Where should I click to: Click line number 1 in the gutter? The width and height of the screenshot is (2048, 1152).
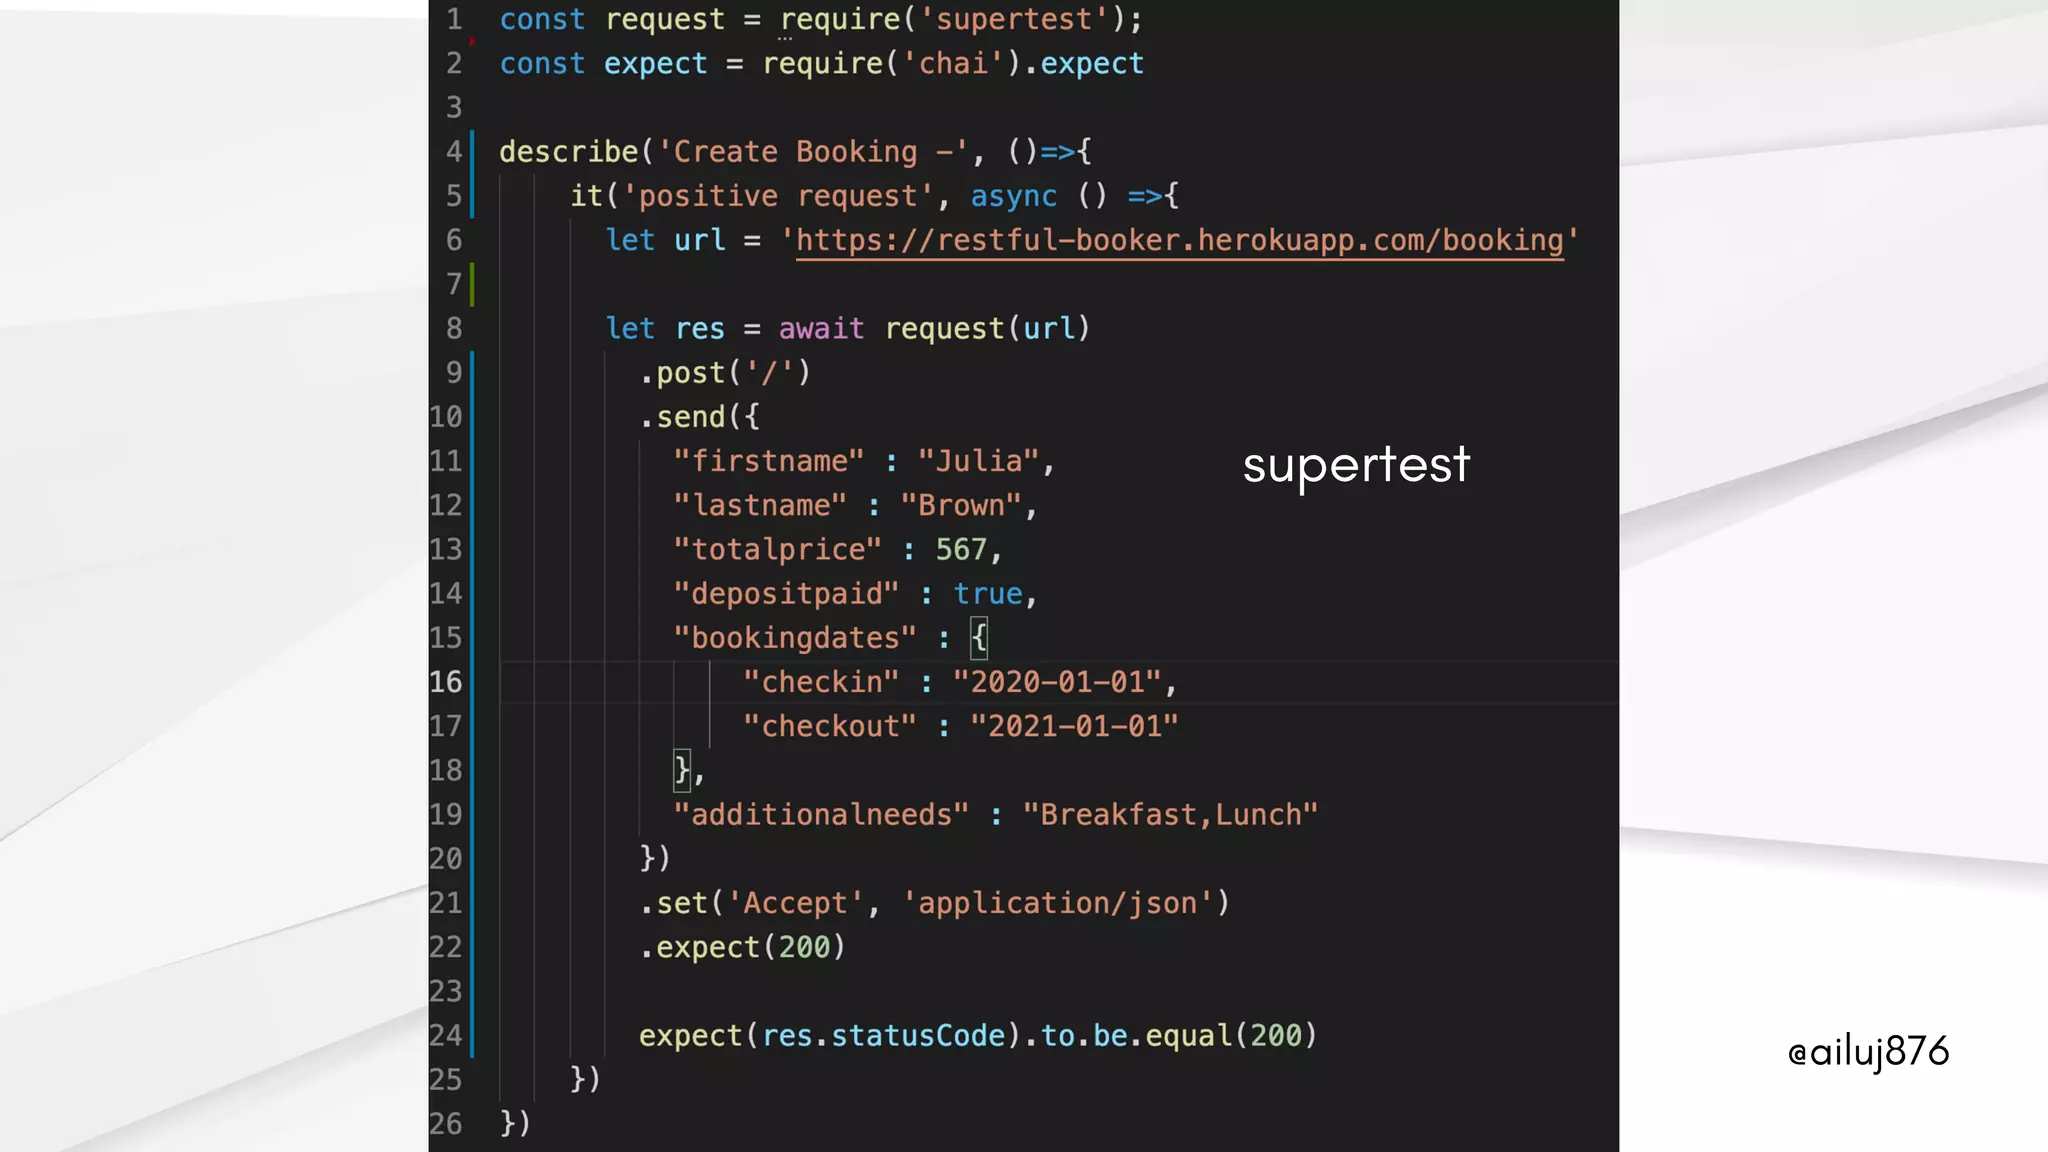pyautogui.click(x=454, y=19)
